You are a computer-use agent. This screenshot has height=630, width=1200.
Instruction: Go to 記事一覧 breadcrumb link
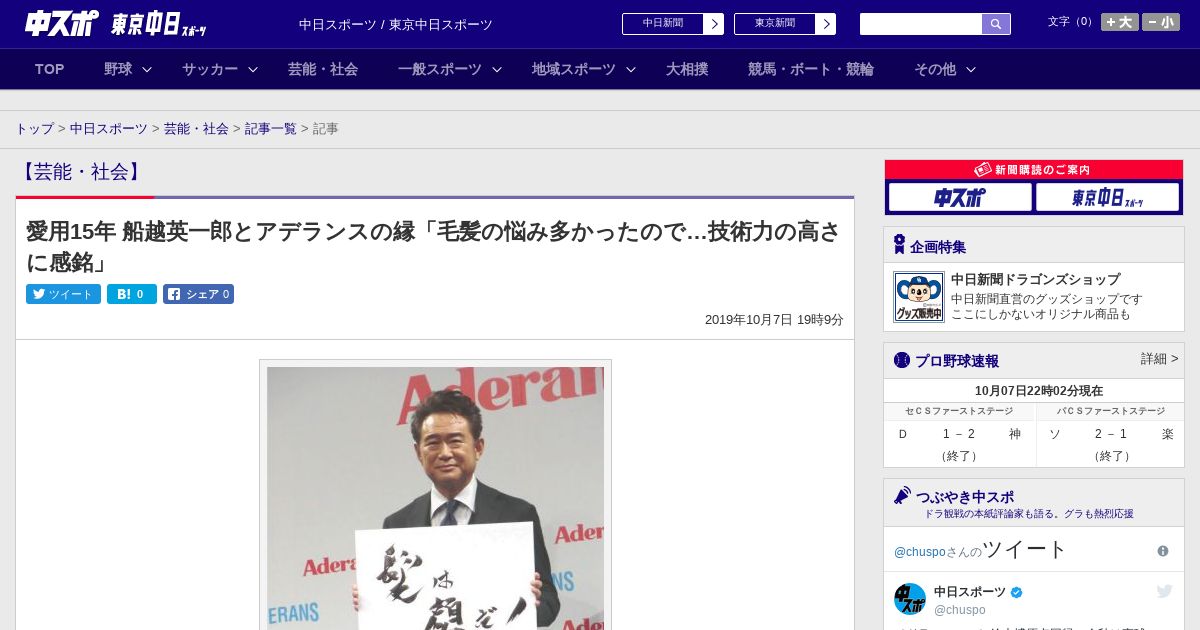(271, 129)
